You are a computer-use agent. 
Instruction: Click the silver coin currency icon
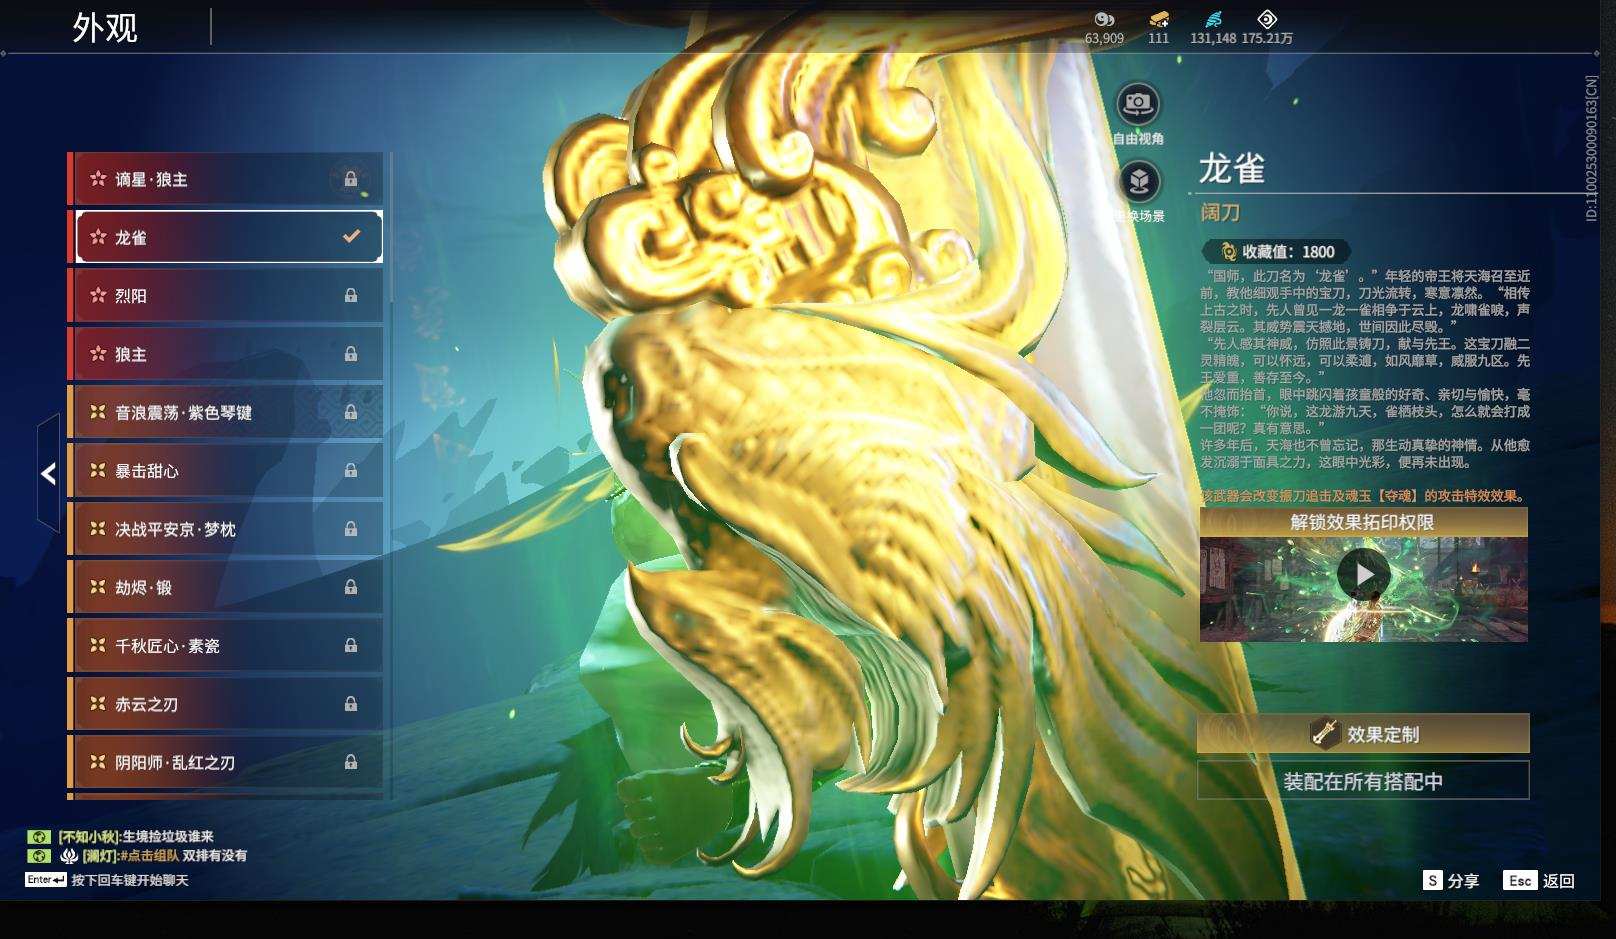coord(1104,19)
